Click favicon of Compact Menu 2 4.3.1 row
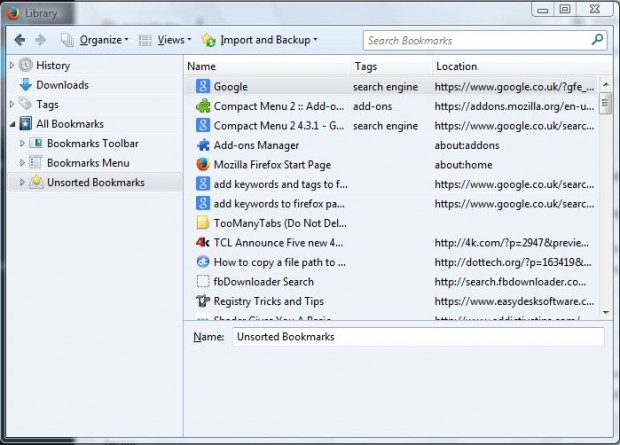 (x=203, y=125)
